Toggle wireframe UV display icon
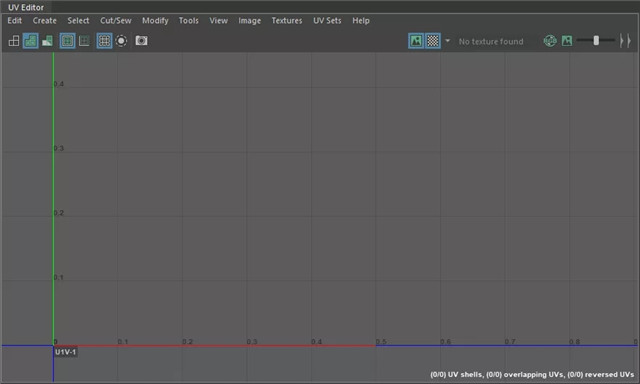 coord(14,41)
